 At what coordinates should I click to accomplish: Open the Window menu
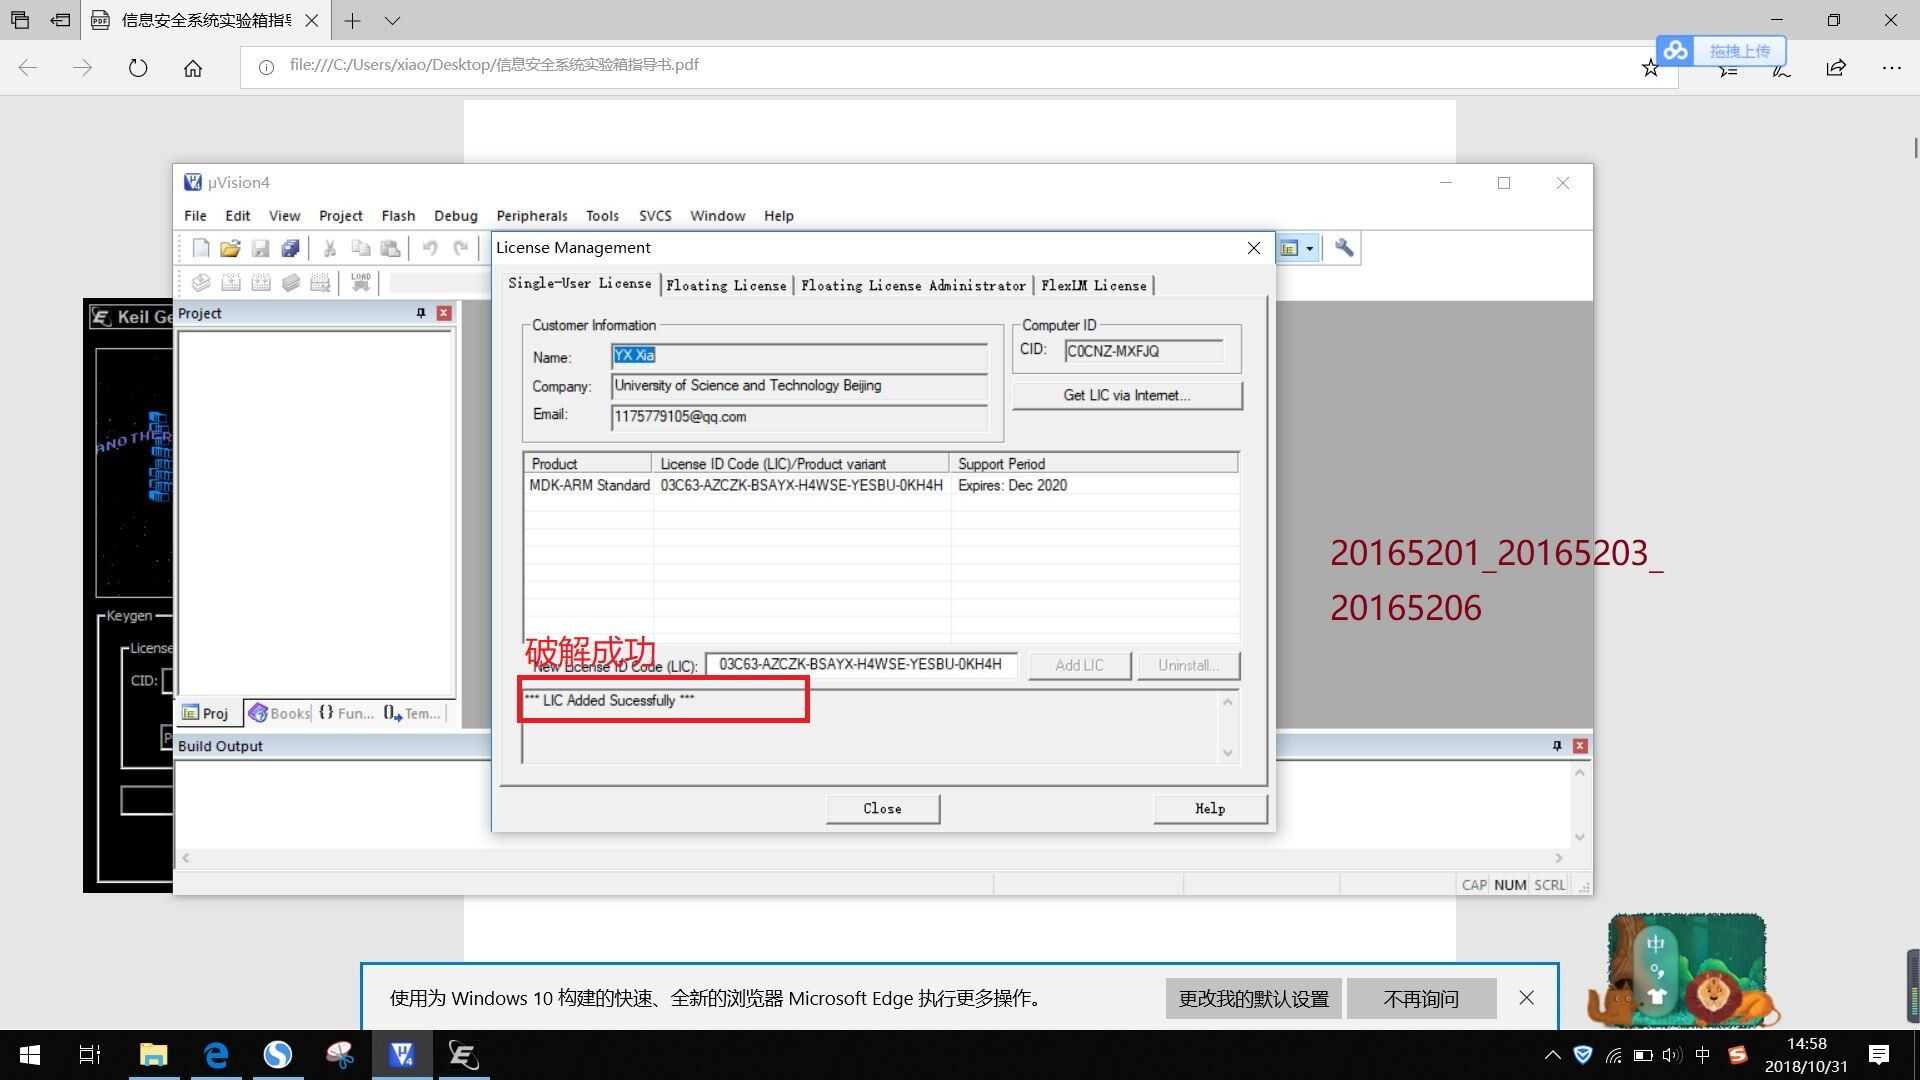[x=718, y=216]
